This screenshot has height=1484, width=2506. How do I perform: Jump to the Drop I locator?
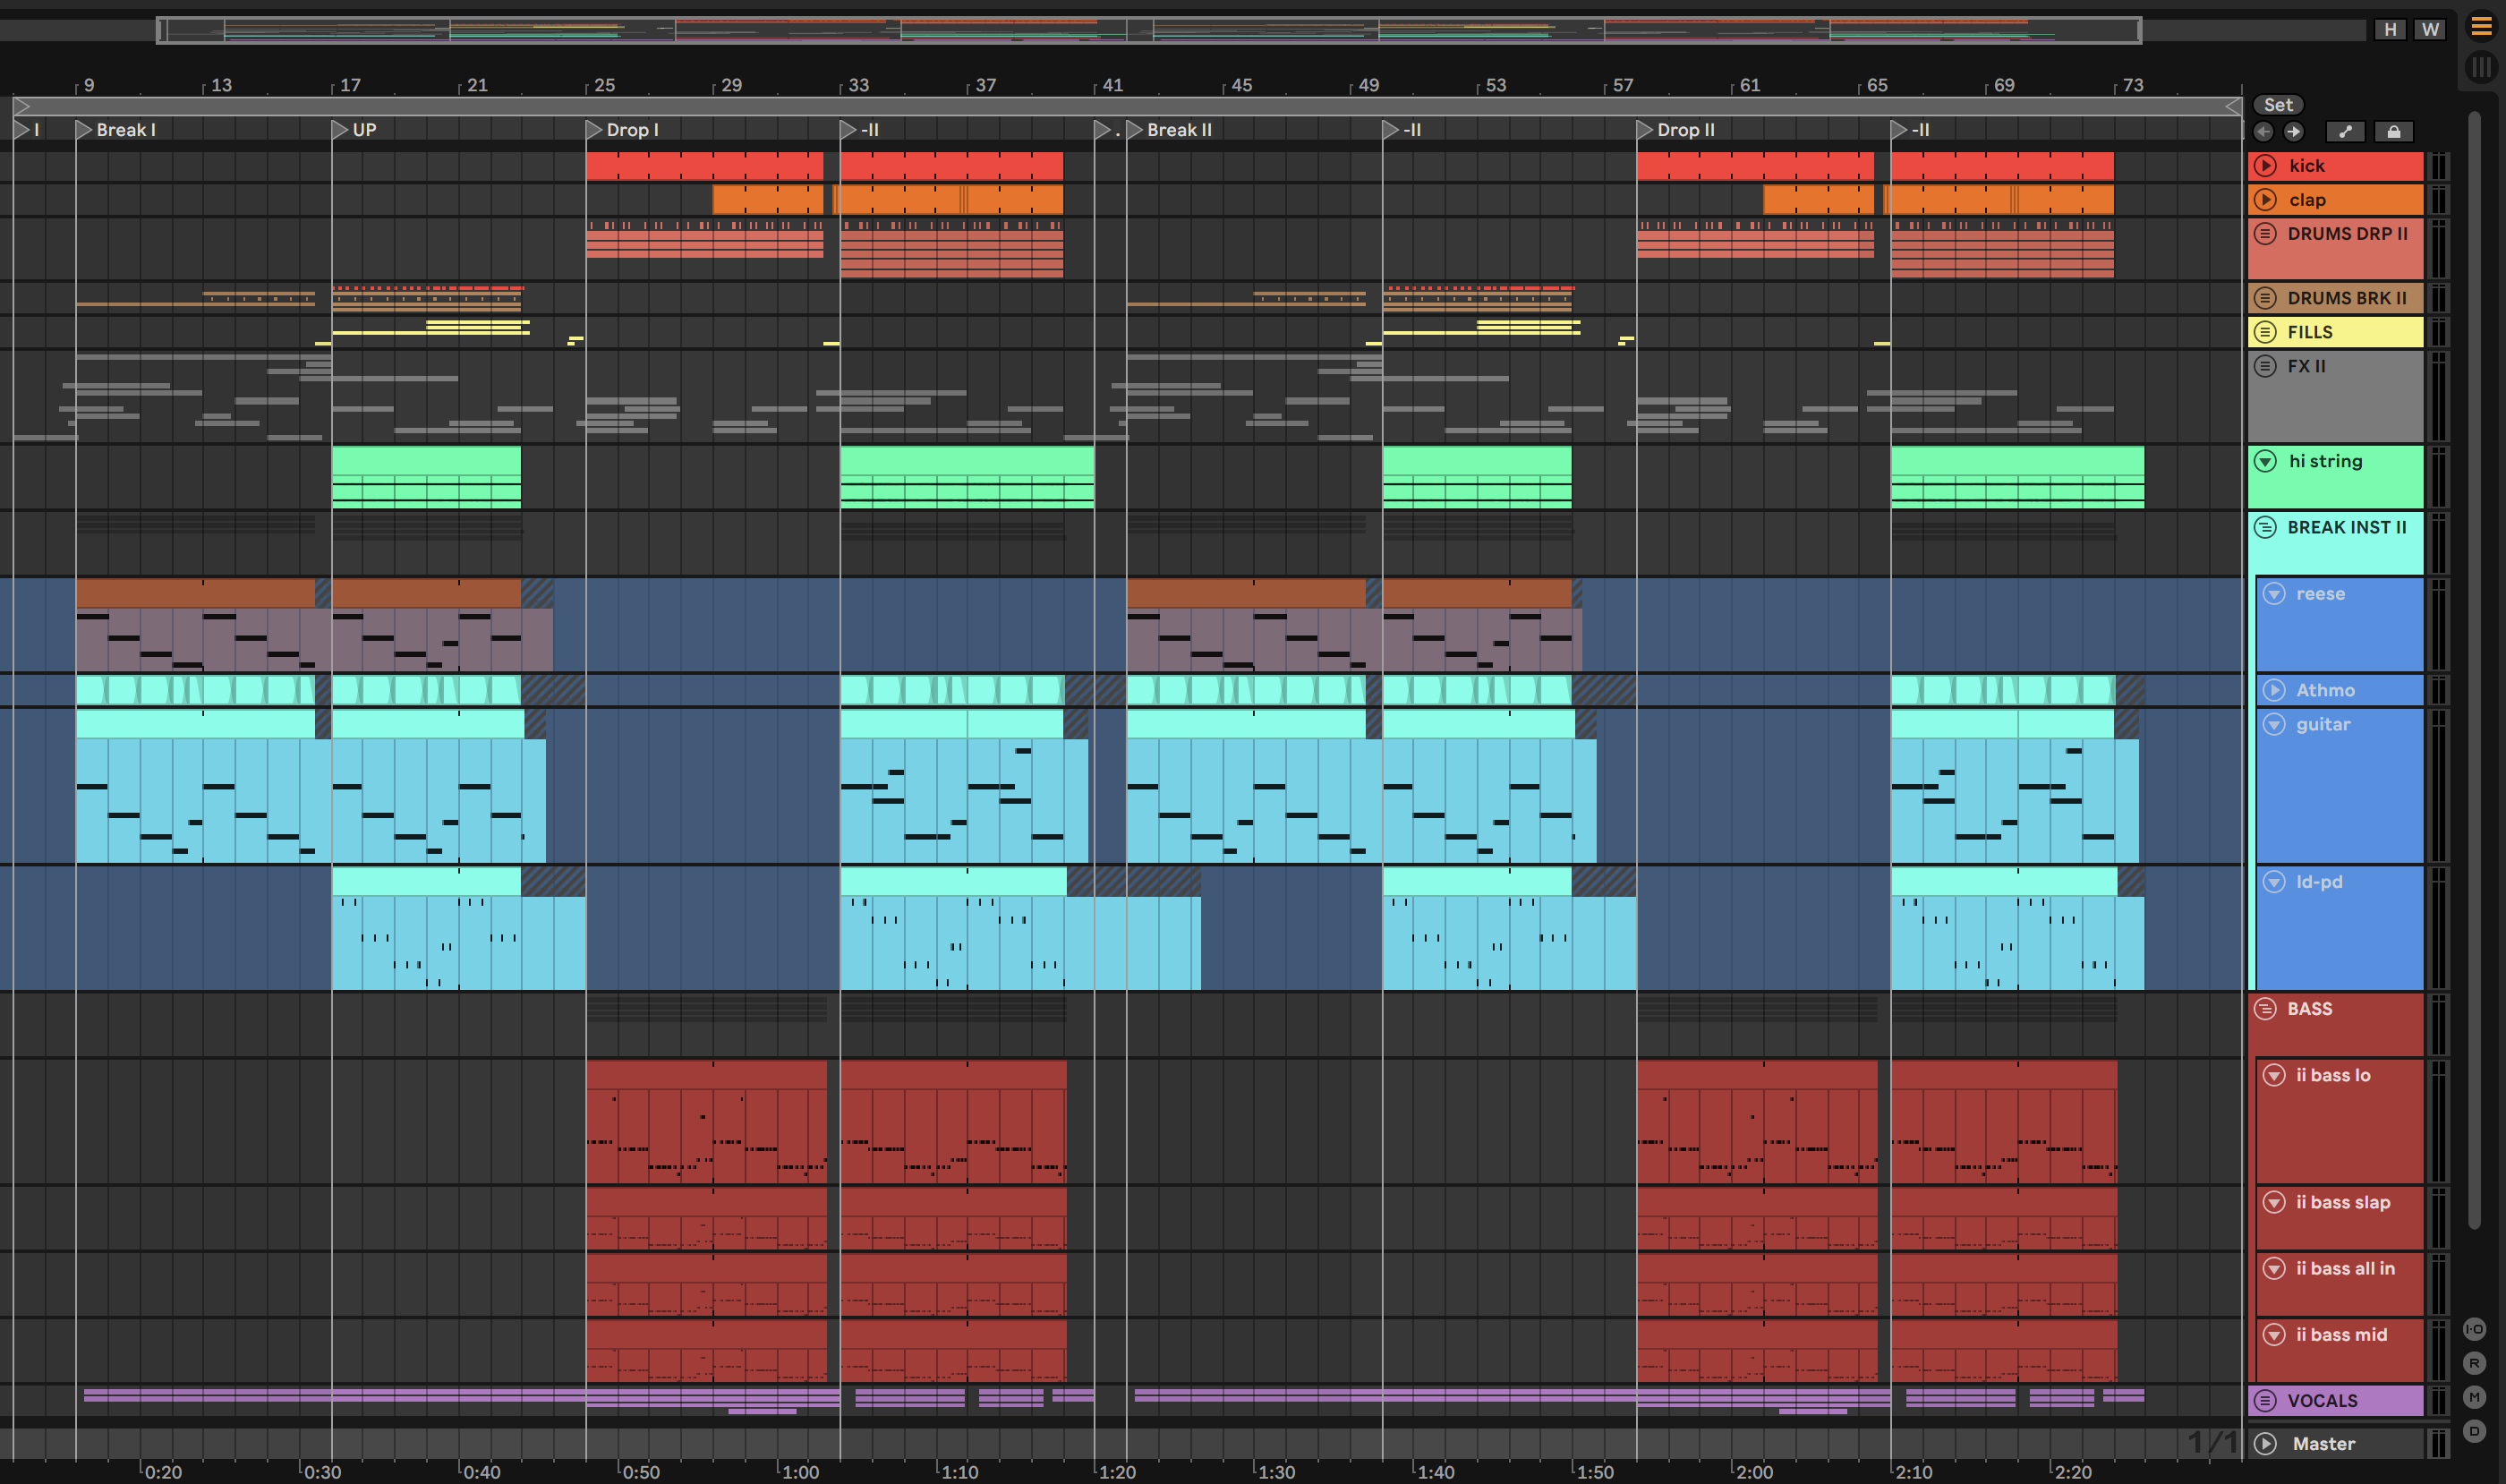pos(594,130)
